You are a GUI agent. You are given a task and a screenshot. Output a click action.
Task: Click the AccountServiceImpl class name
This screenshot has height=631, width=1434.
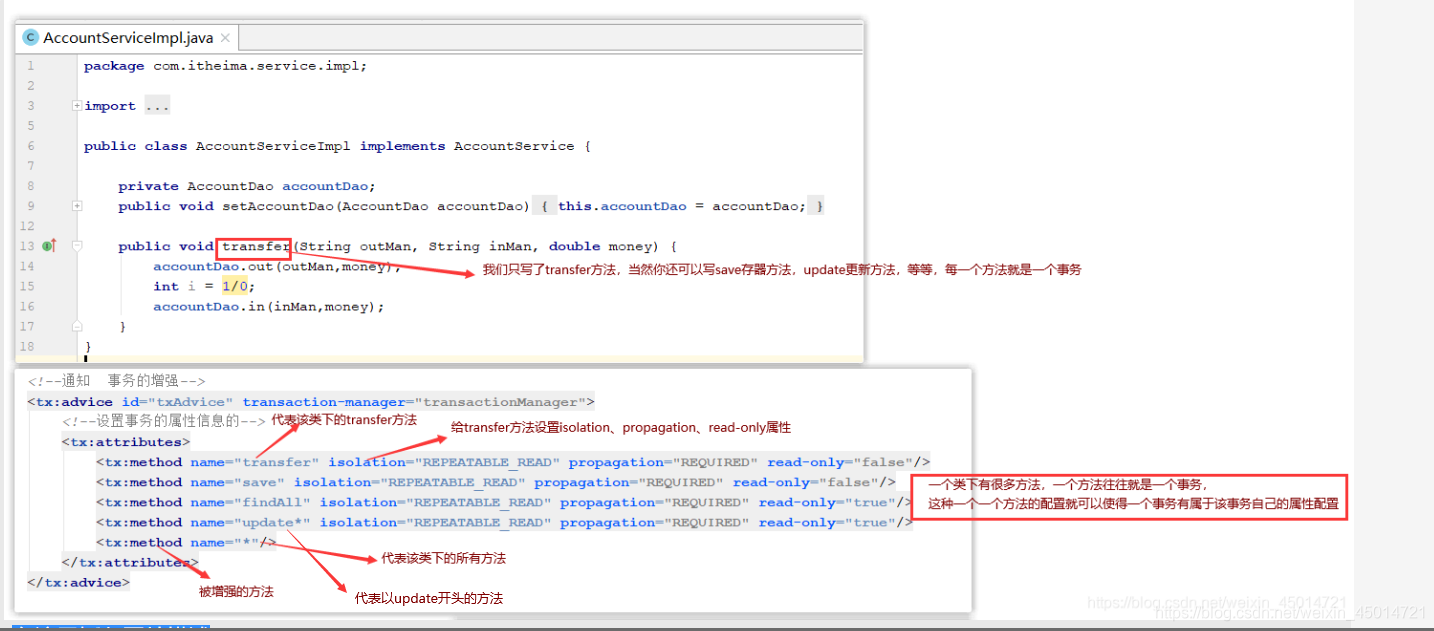pyautogui.click(x=273, y=146)
